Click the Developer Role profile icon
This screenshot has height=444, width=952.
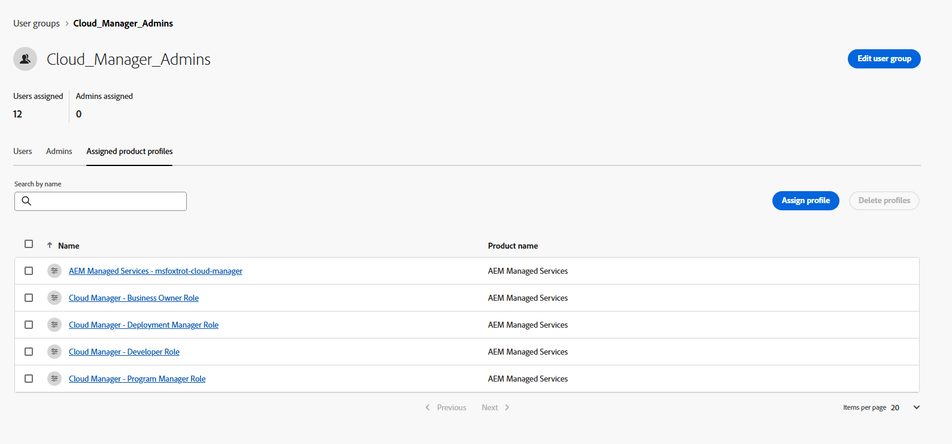55,352
